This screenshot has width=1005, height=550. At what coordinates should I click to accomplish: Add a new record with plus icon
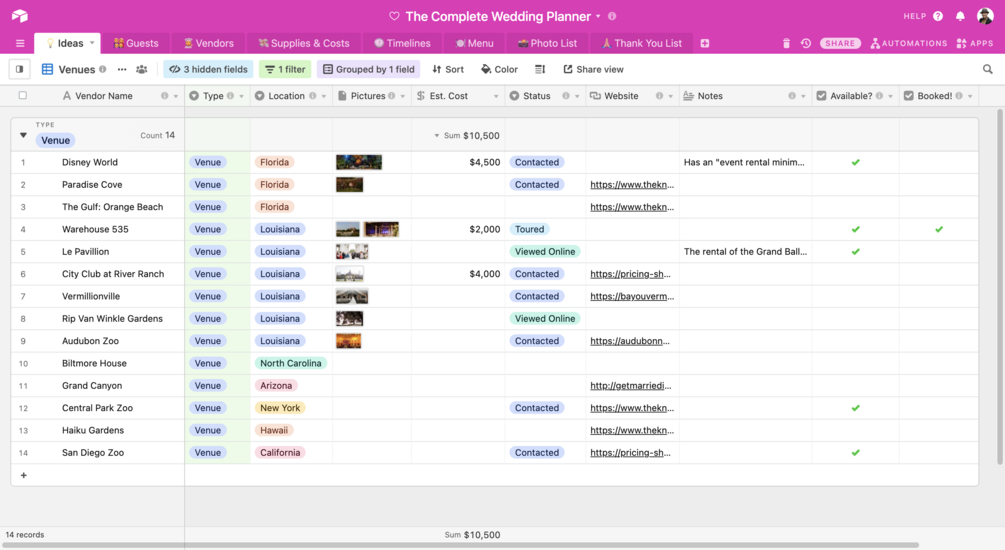(x=24, y=475)
